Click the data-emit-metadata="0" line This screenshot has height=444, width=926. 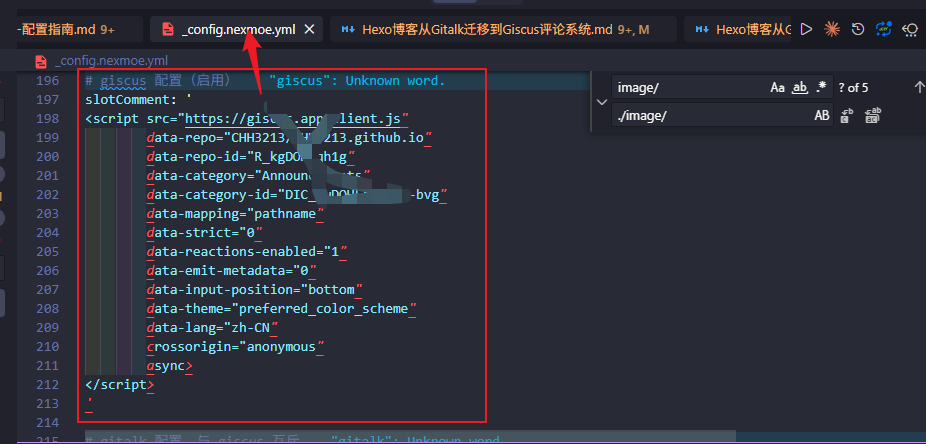pyautogui.click(x=232, y=270)
